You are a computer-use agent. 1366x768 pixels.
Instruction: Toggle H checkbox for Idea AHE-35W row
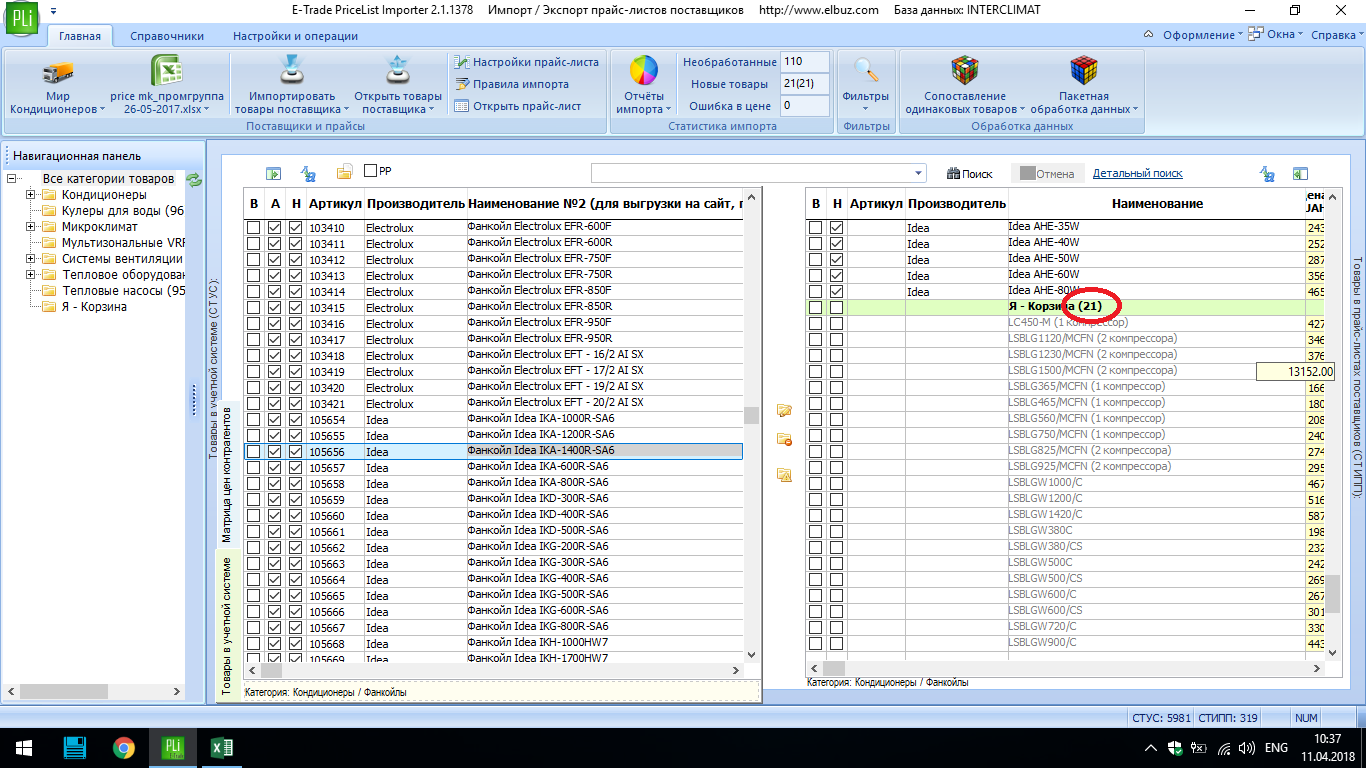837,228
